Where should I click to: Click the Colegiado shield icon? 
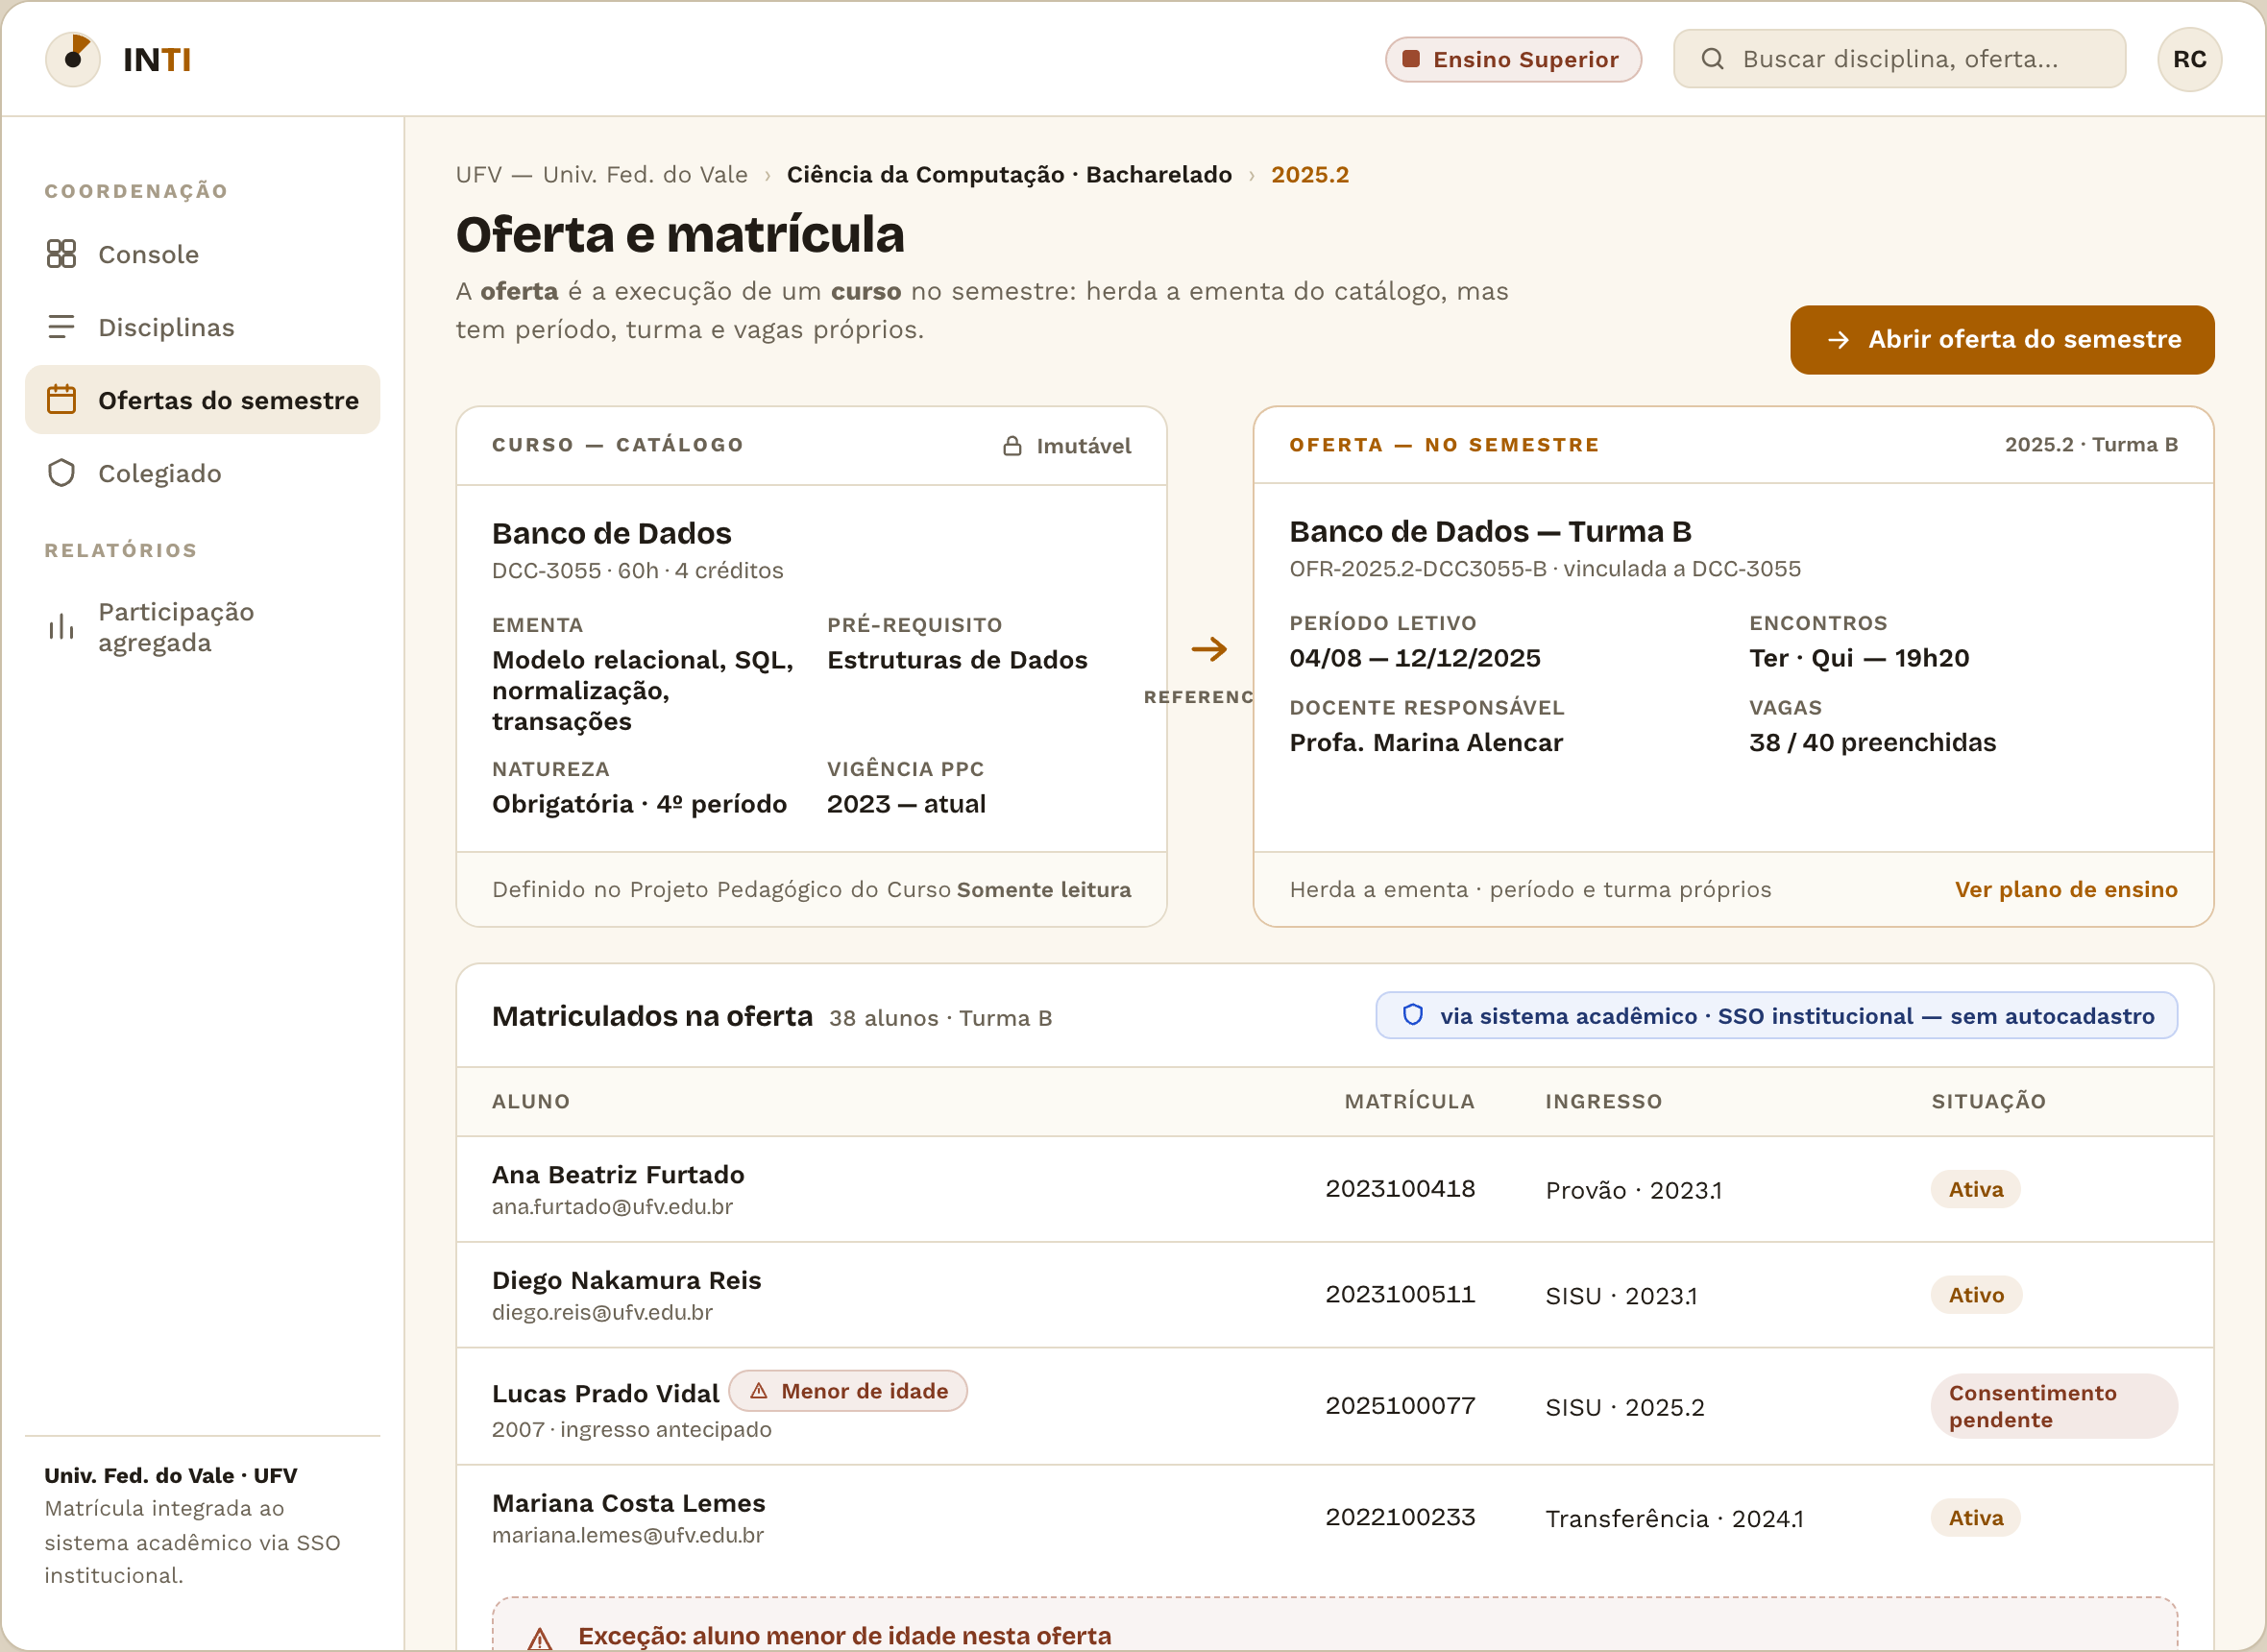tap(61, 473)
